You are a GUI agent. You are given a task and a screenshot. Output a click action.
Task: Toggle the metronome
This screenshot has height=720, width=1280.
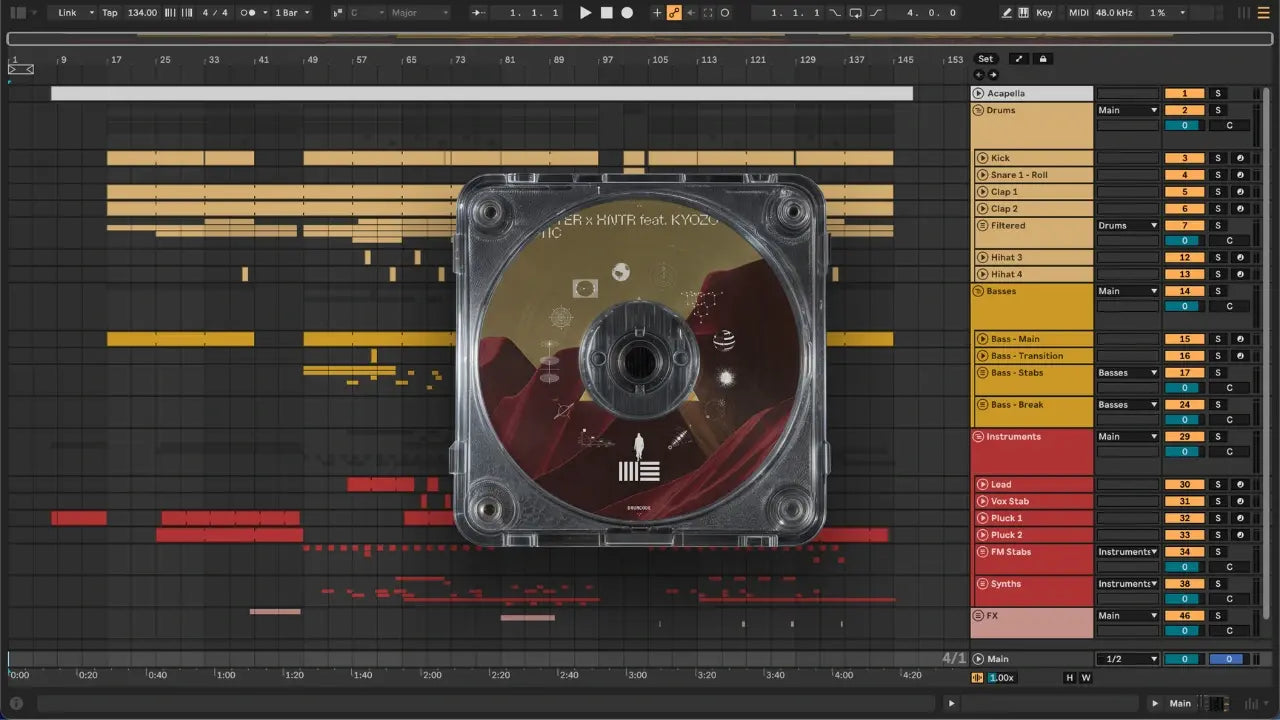click(249, 13)
